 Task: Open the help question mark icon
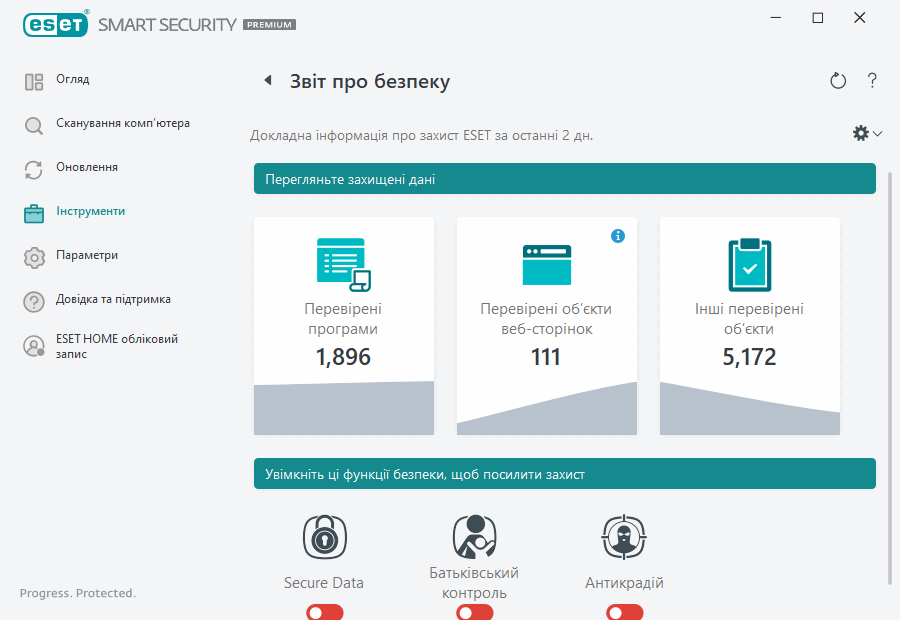[871, 80]
